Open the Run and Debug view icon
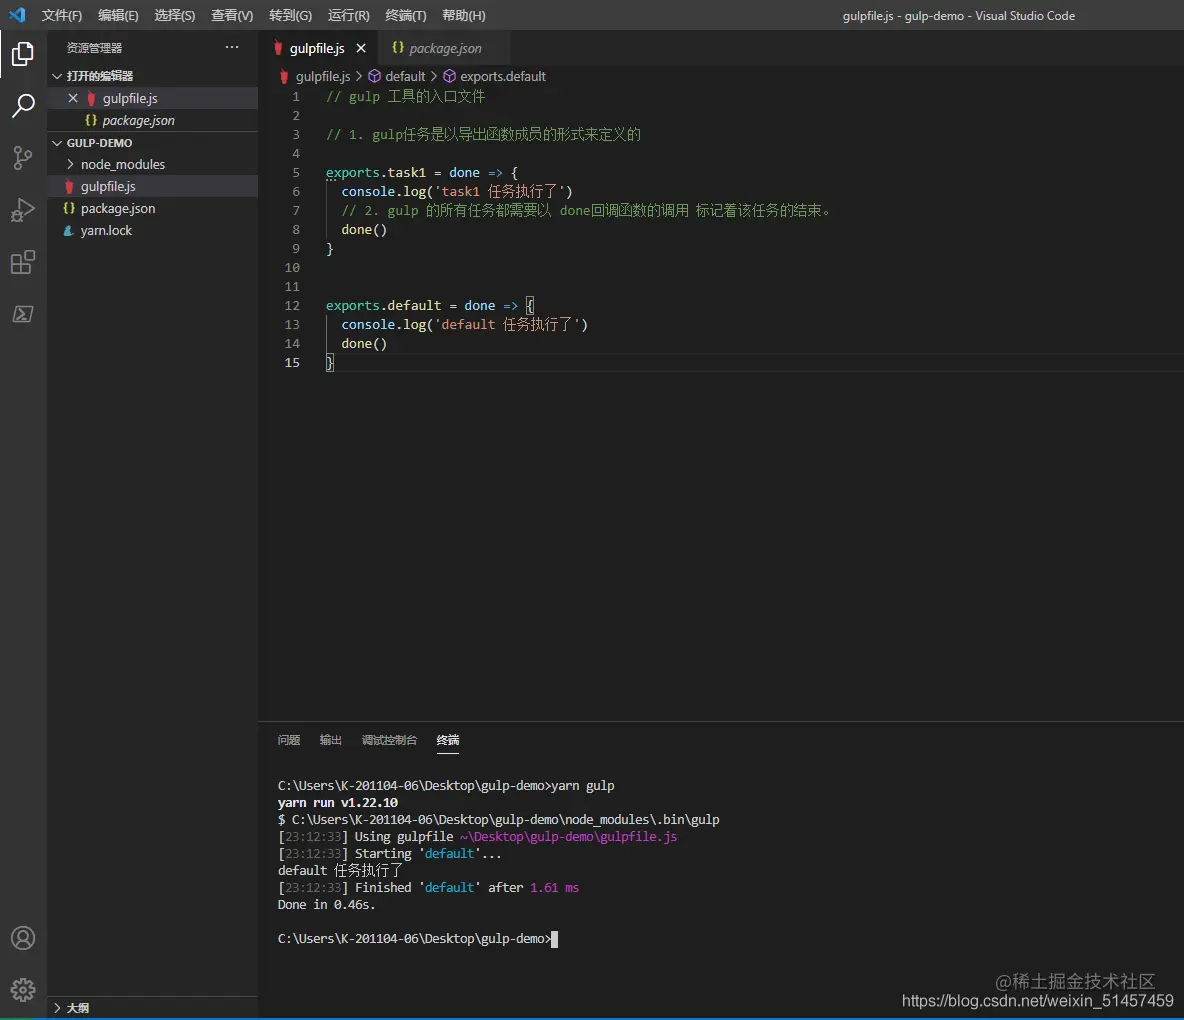1184x1020 pixels. tap(23, 210)
